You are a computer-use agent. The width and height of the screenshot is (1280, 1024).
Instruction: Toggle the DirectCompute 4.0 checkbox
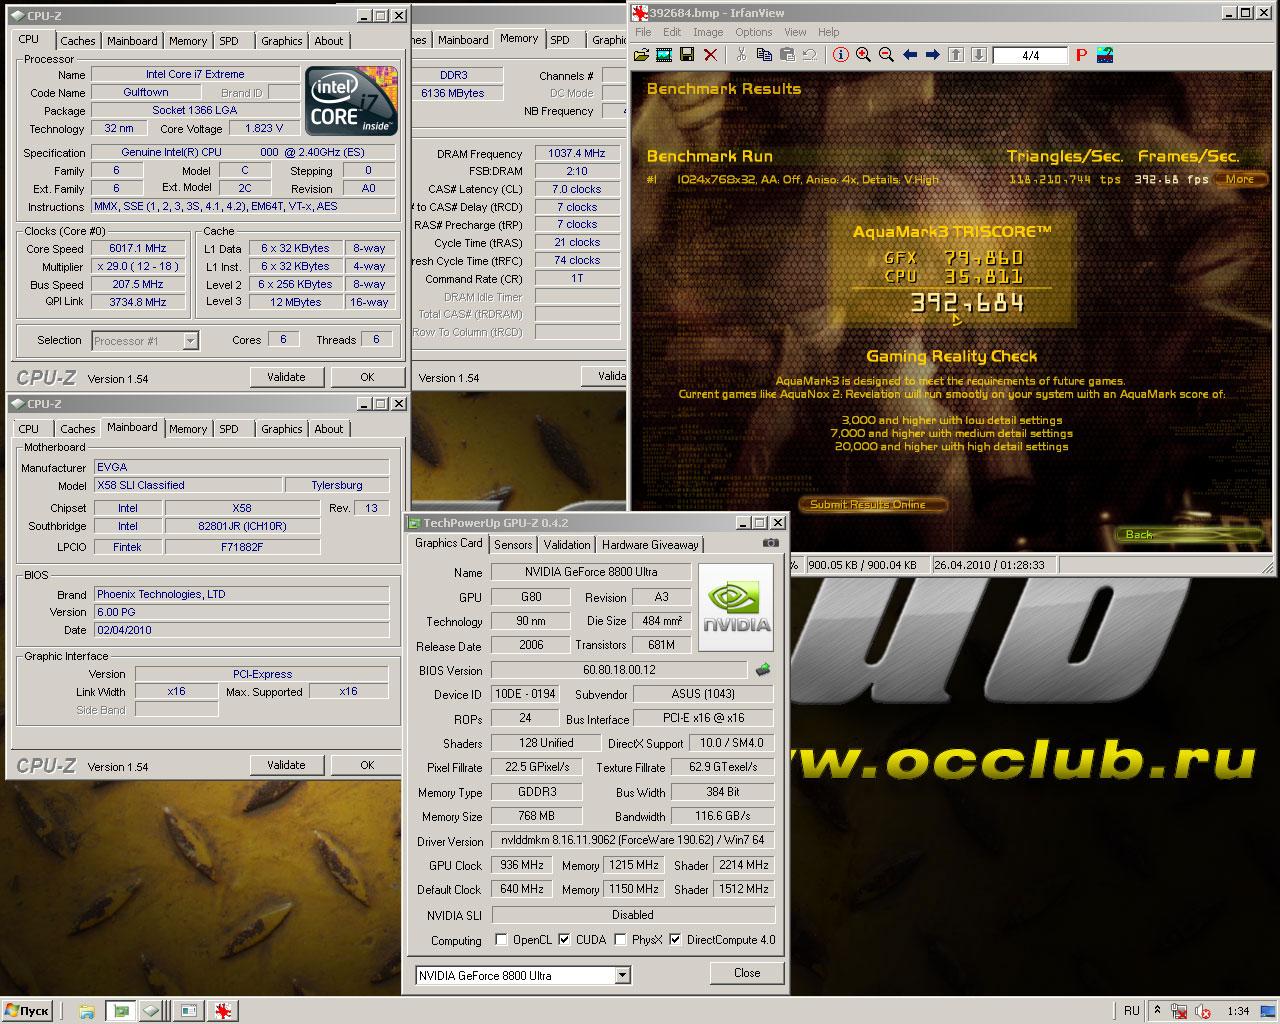[676, 940]
